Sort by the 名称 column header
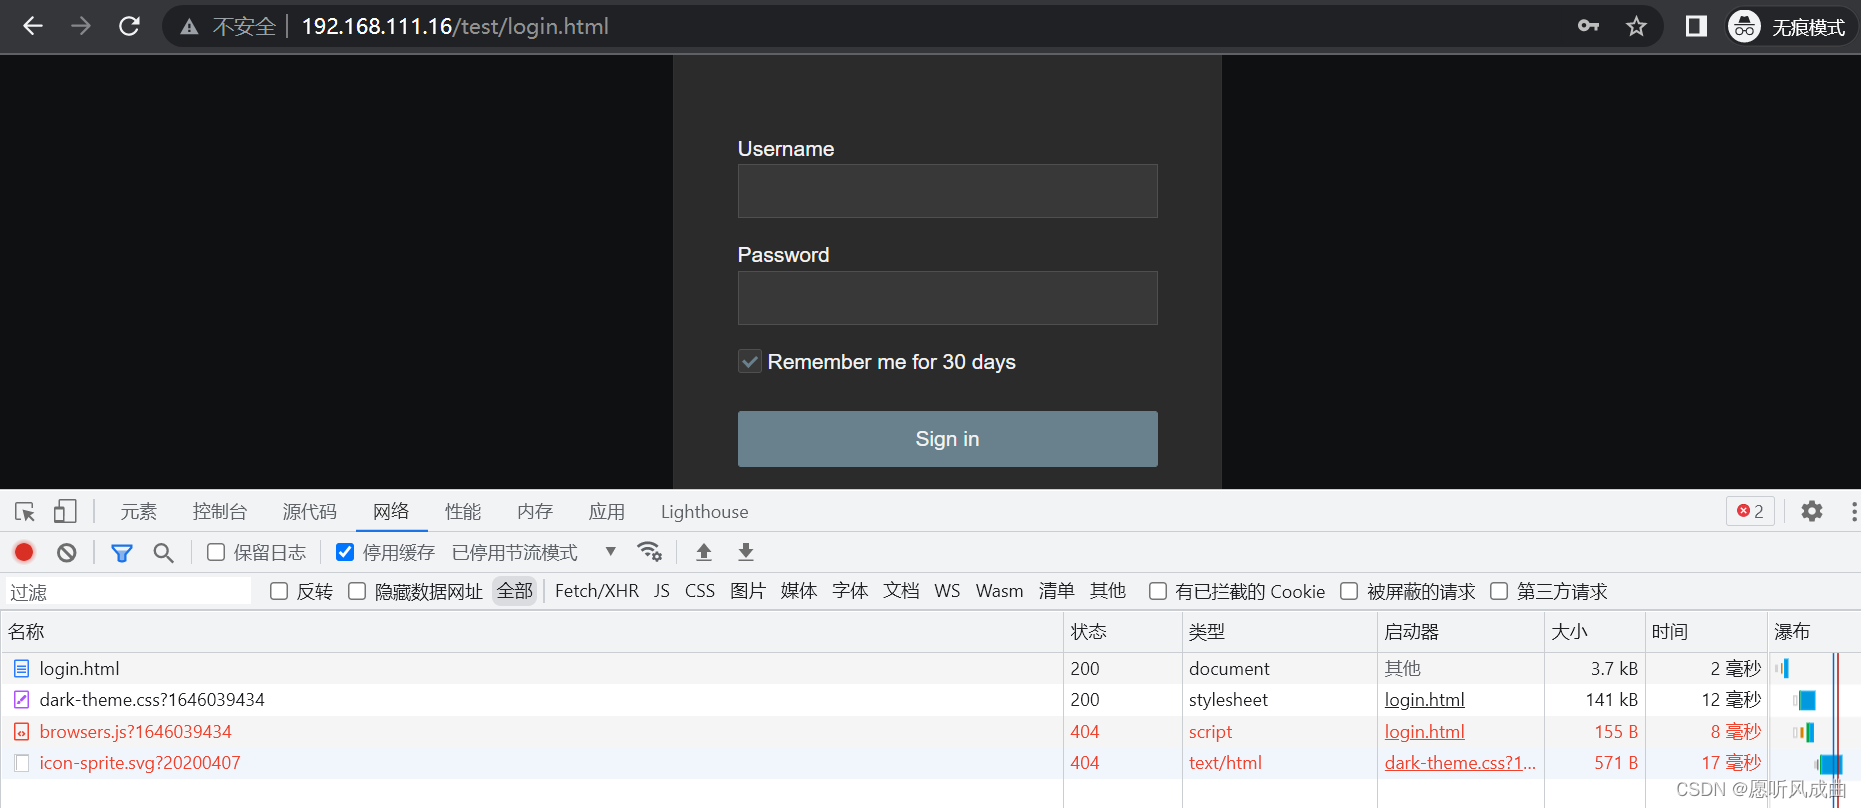 531,632
